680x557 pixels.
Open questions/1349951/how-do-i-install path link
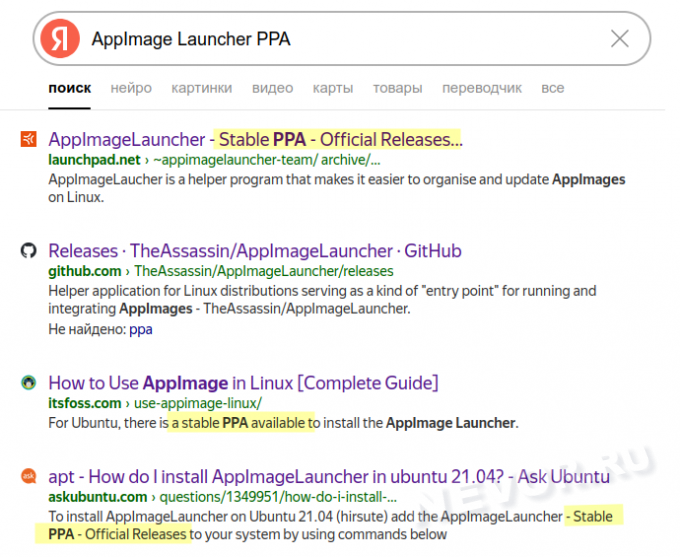tap(278, 497)
